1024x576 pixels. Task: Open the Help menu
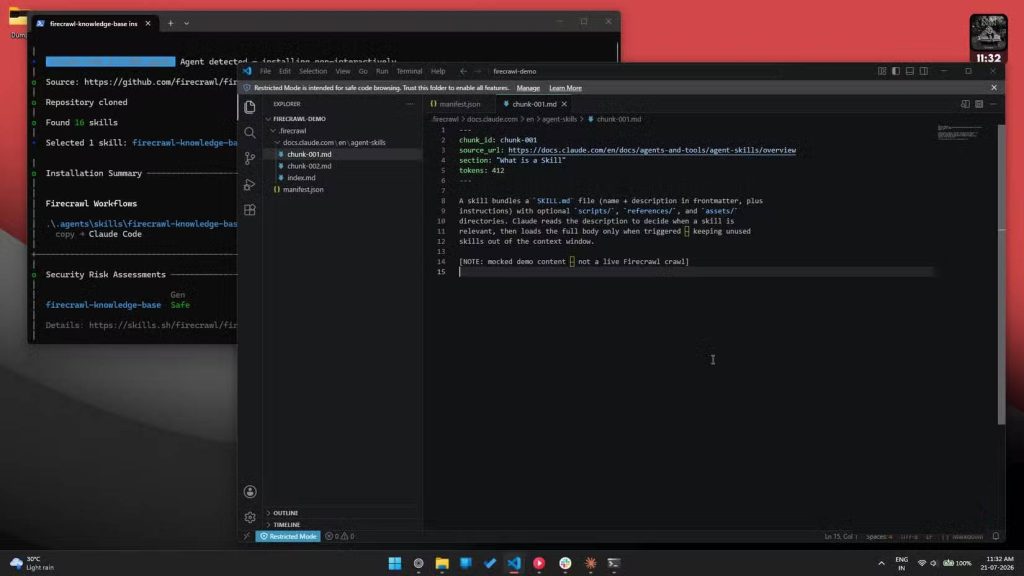tap(438, 71)
